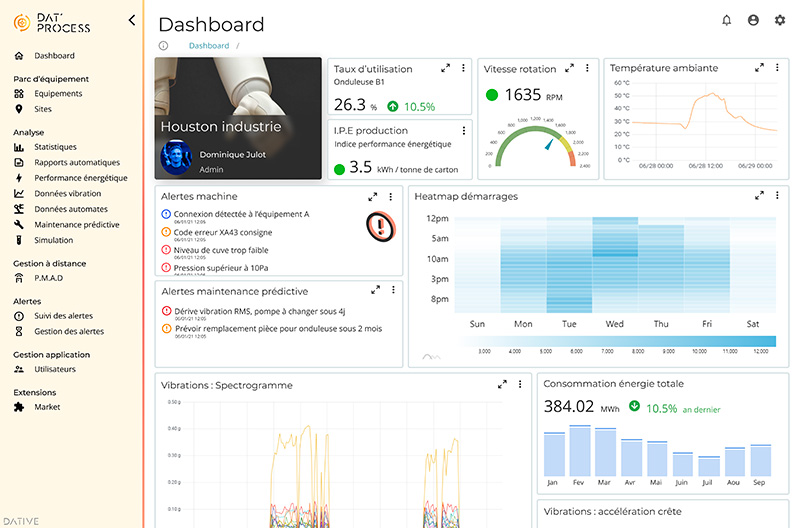Screen dimensions: 800x528
Task: Collapse the sidebar with the chevron
Action: coord(132,20)
